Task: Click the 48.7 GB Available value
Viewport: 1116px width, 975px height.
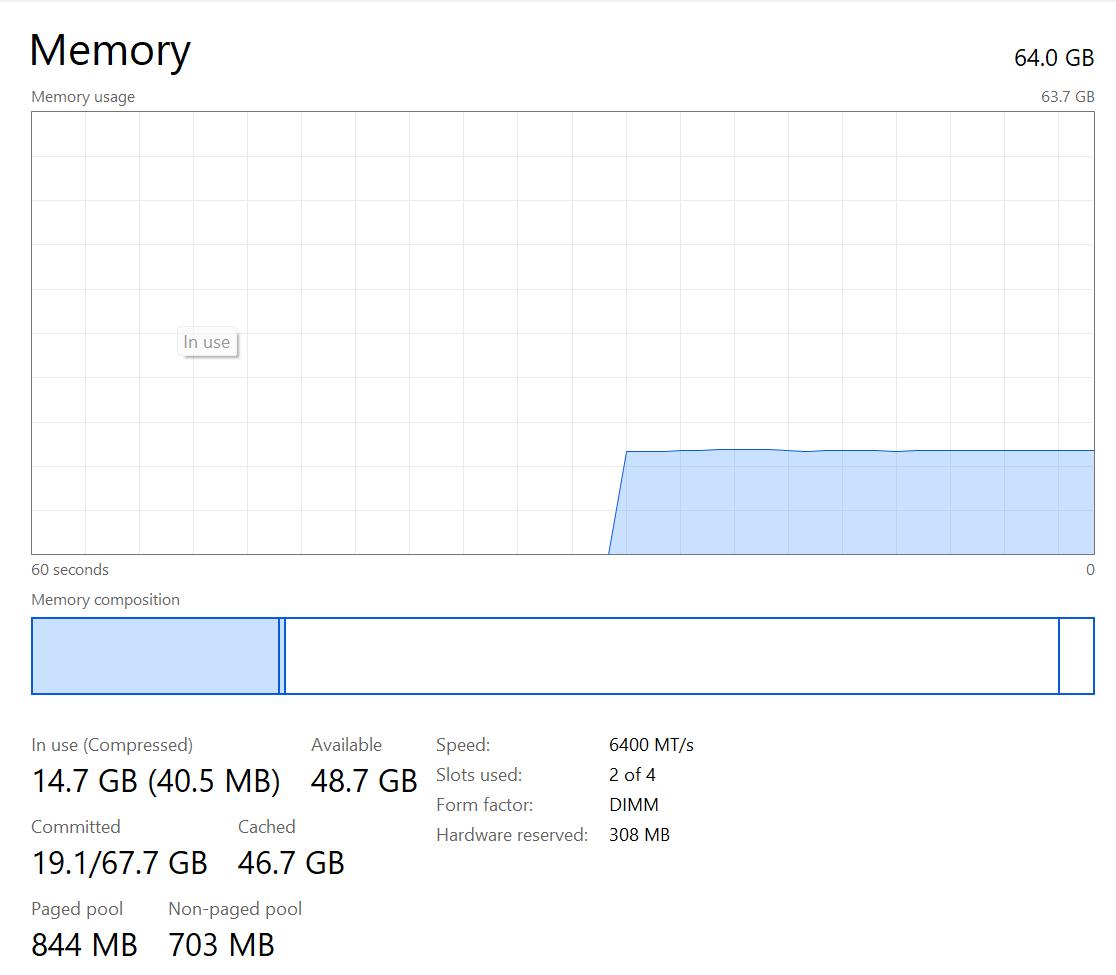Action: 363,781
